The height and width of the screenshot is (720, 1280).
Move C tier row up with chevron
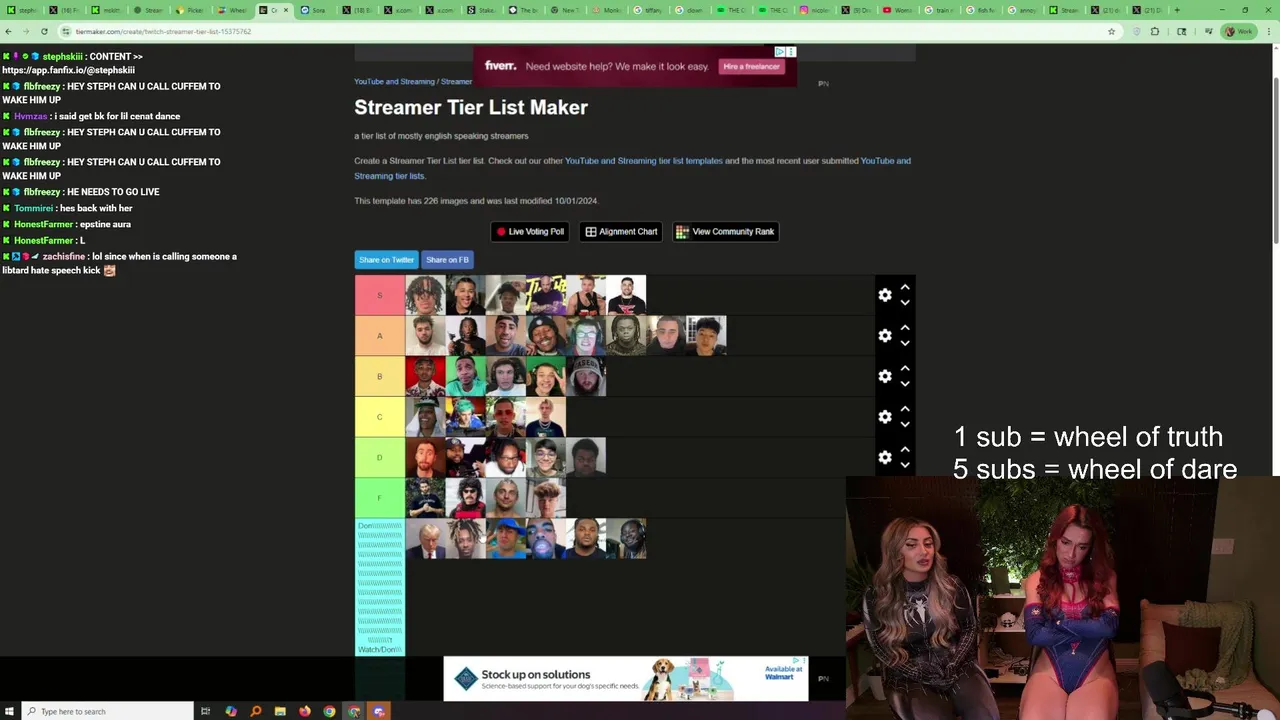(905, 409)
